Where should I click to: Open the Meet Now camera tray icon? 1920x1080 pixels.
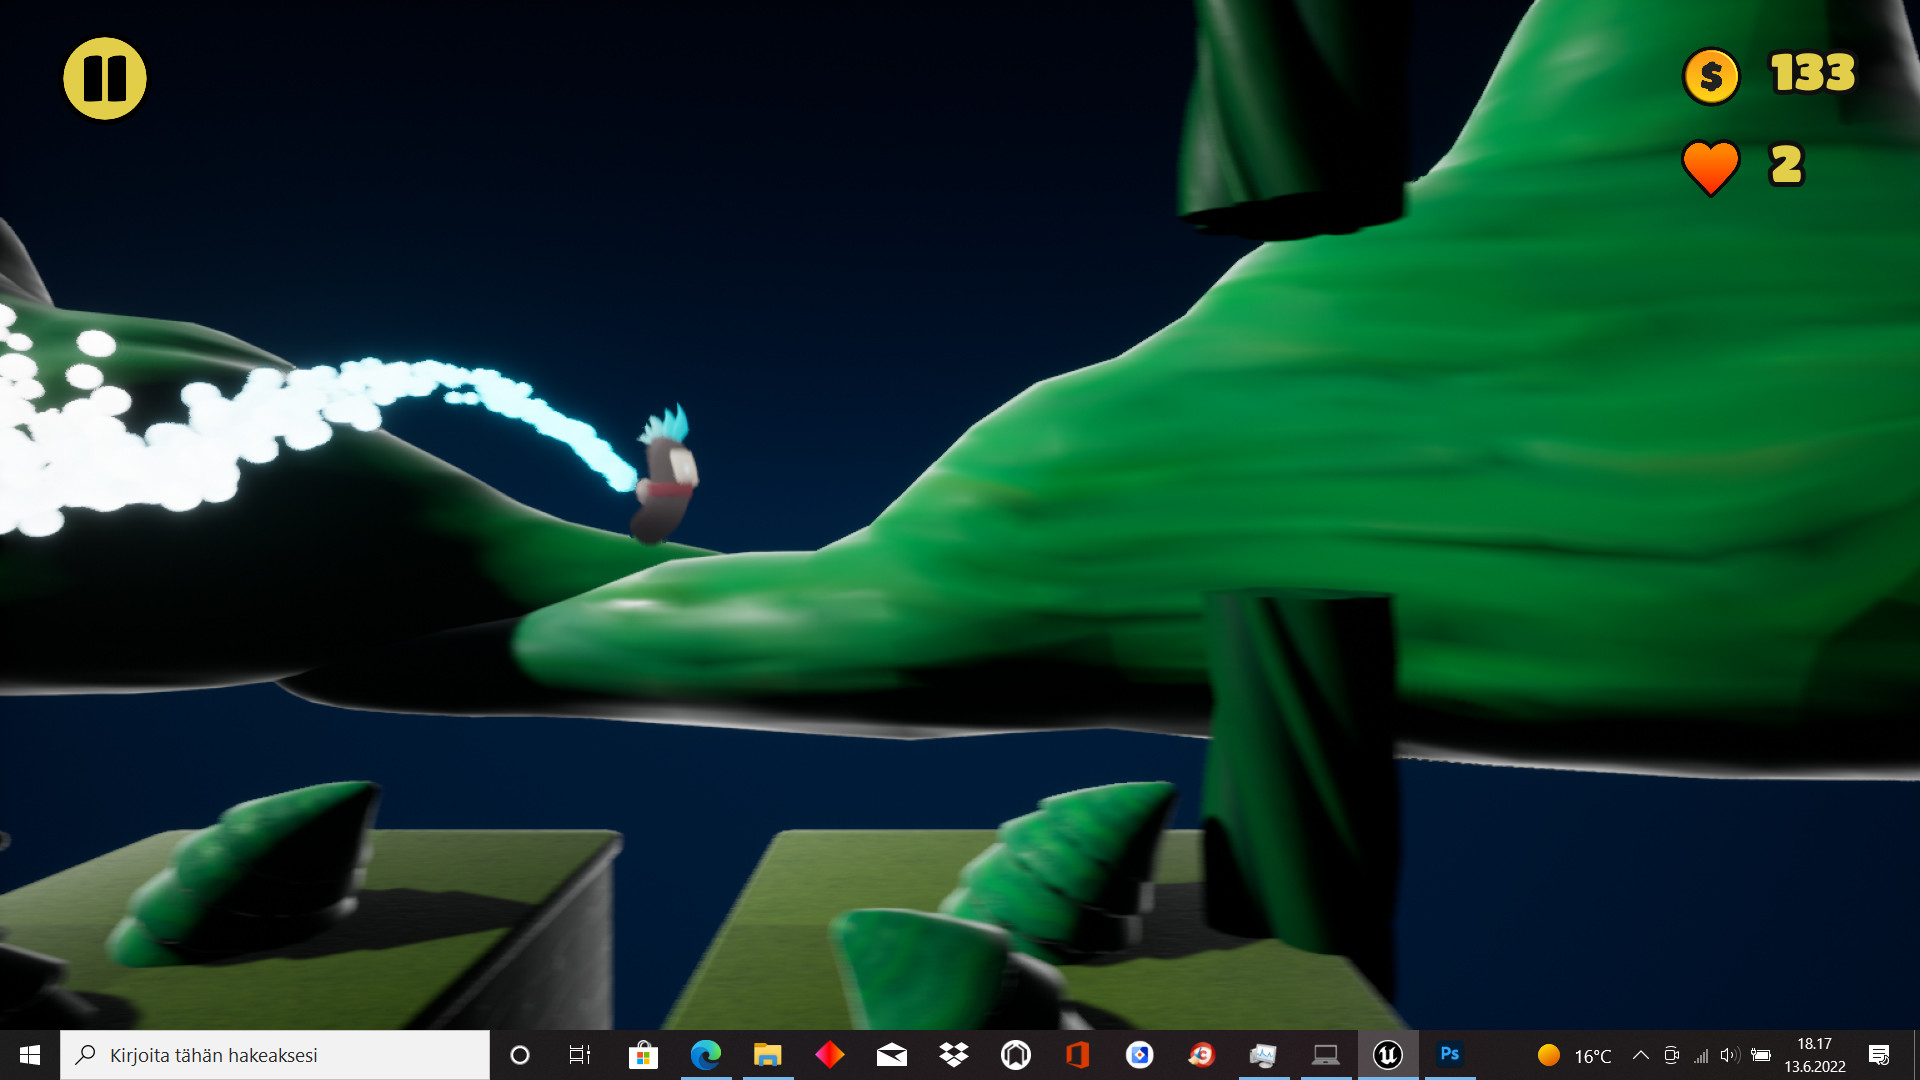coord(1670,1055)
